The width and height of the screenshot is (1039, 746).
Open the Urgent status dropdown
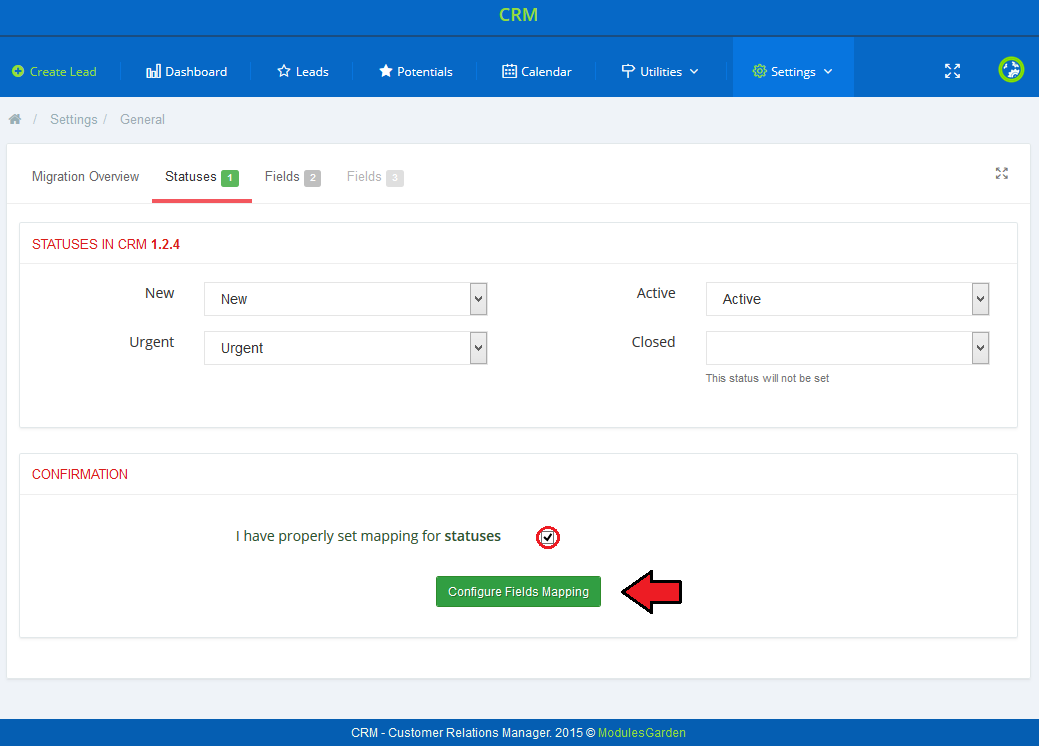[345, 348]
